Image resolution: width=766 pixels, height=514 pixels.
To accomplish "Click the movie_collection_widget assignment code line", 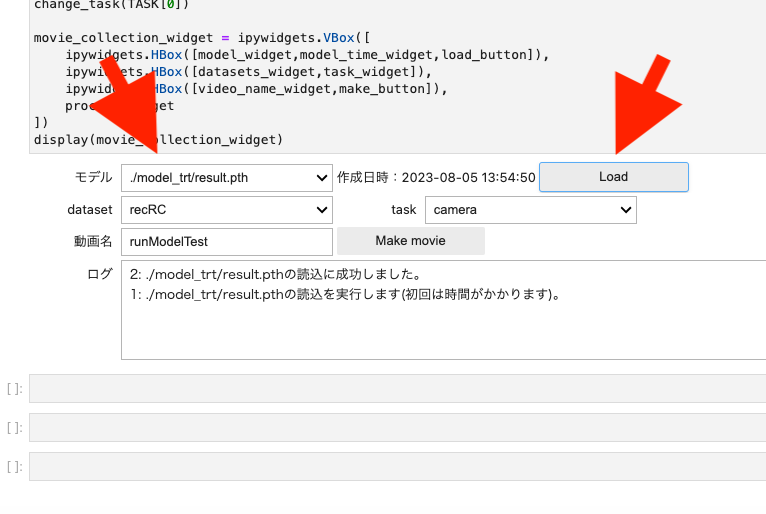I will 202,38.
